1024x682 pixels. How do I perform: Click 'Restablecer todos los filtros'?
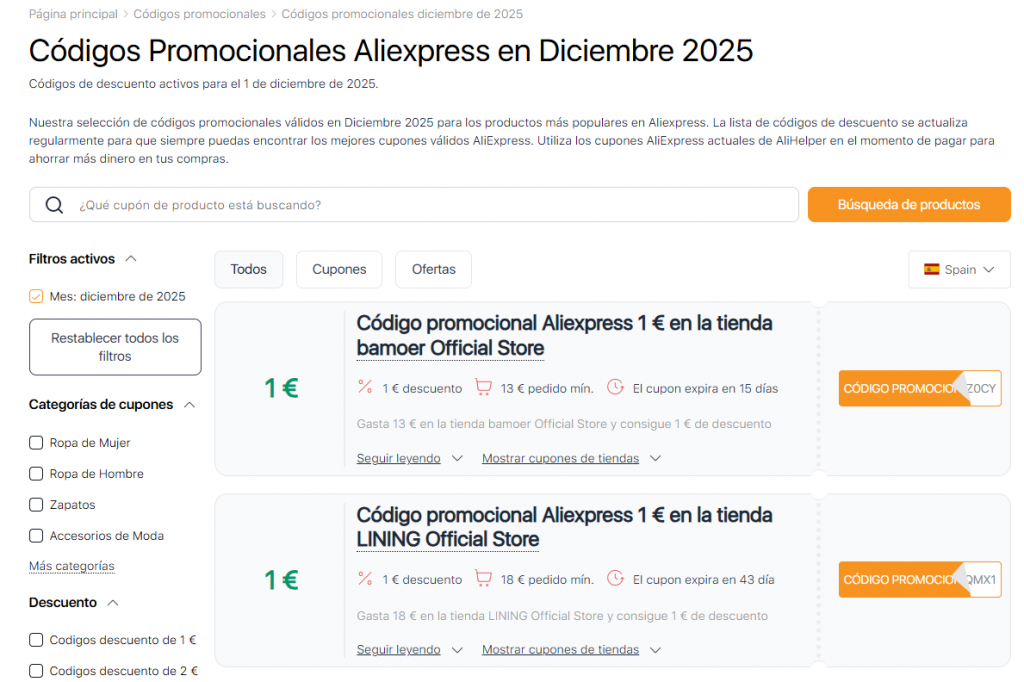point(114,347)
